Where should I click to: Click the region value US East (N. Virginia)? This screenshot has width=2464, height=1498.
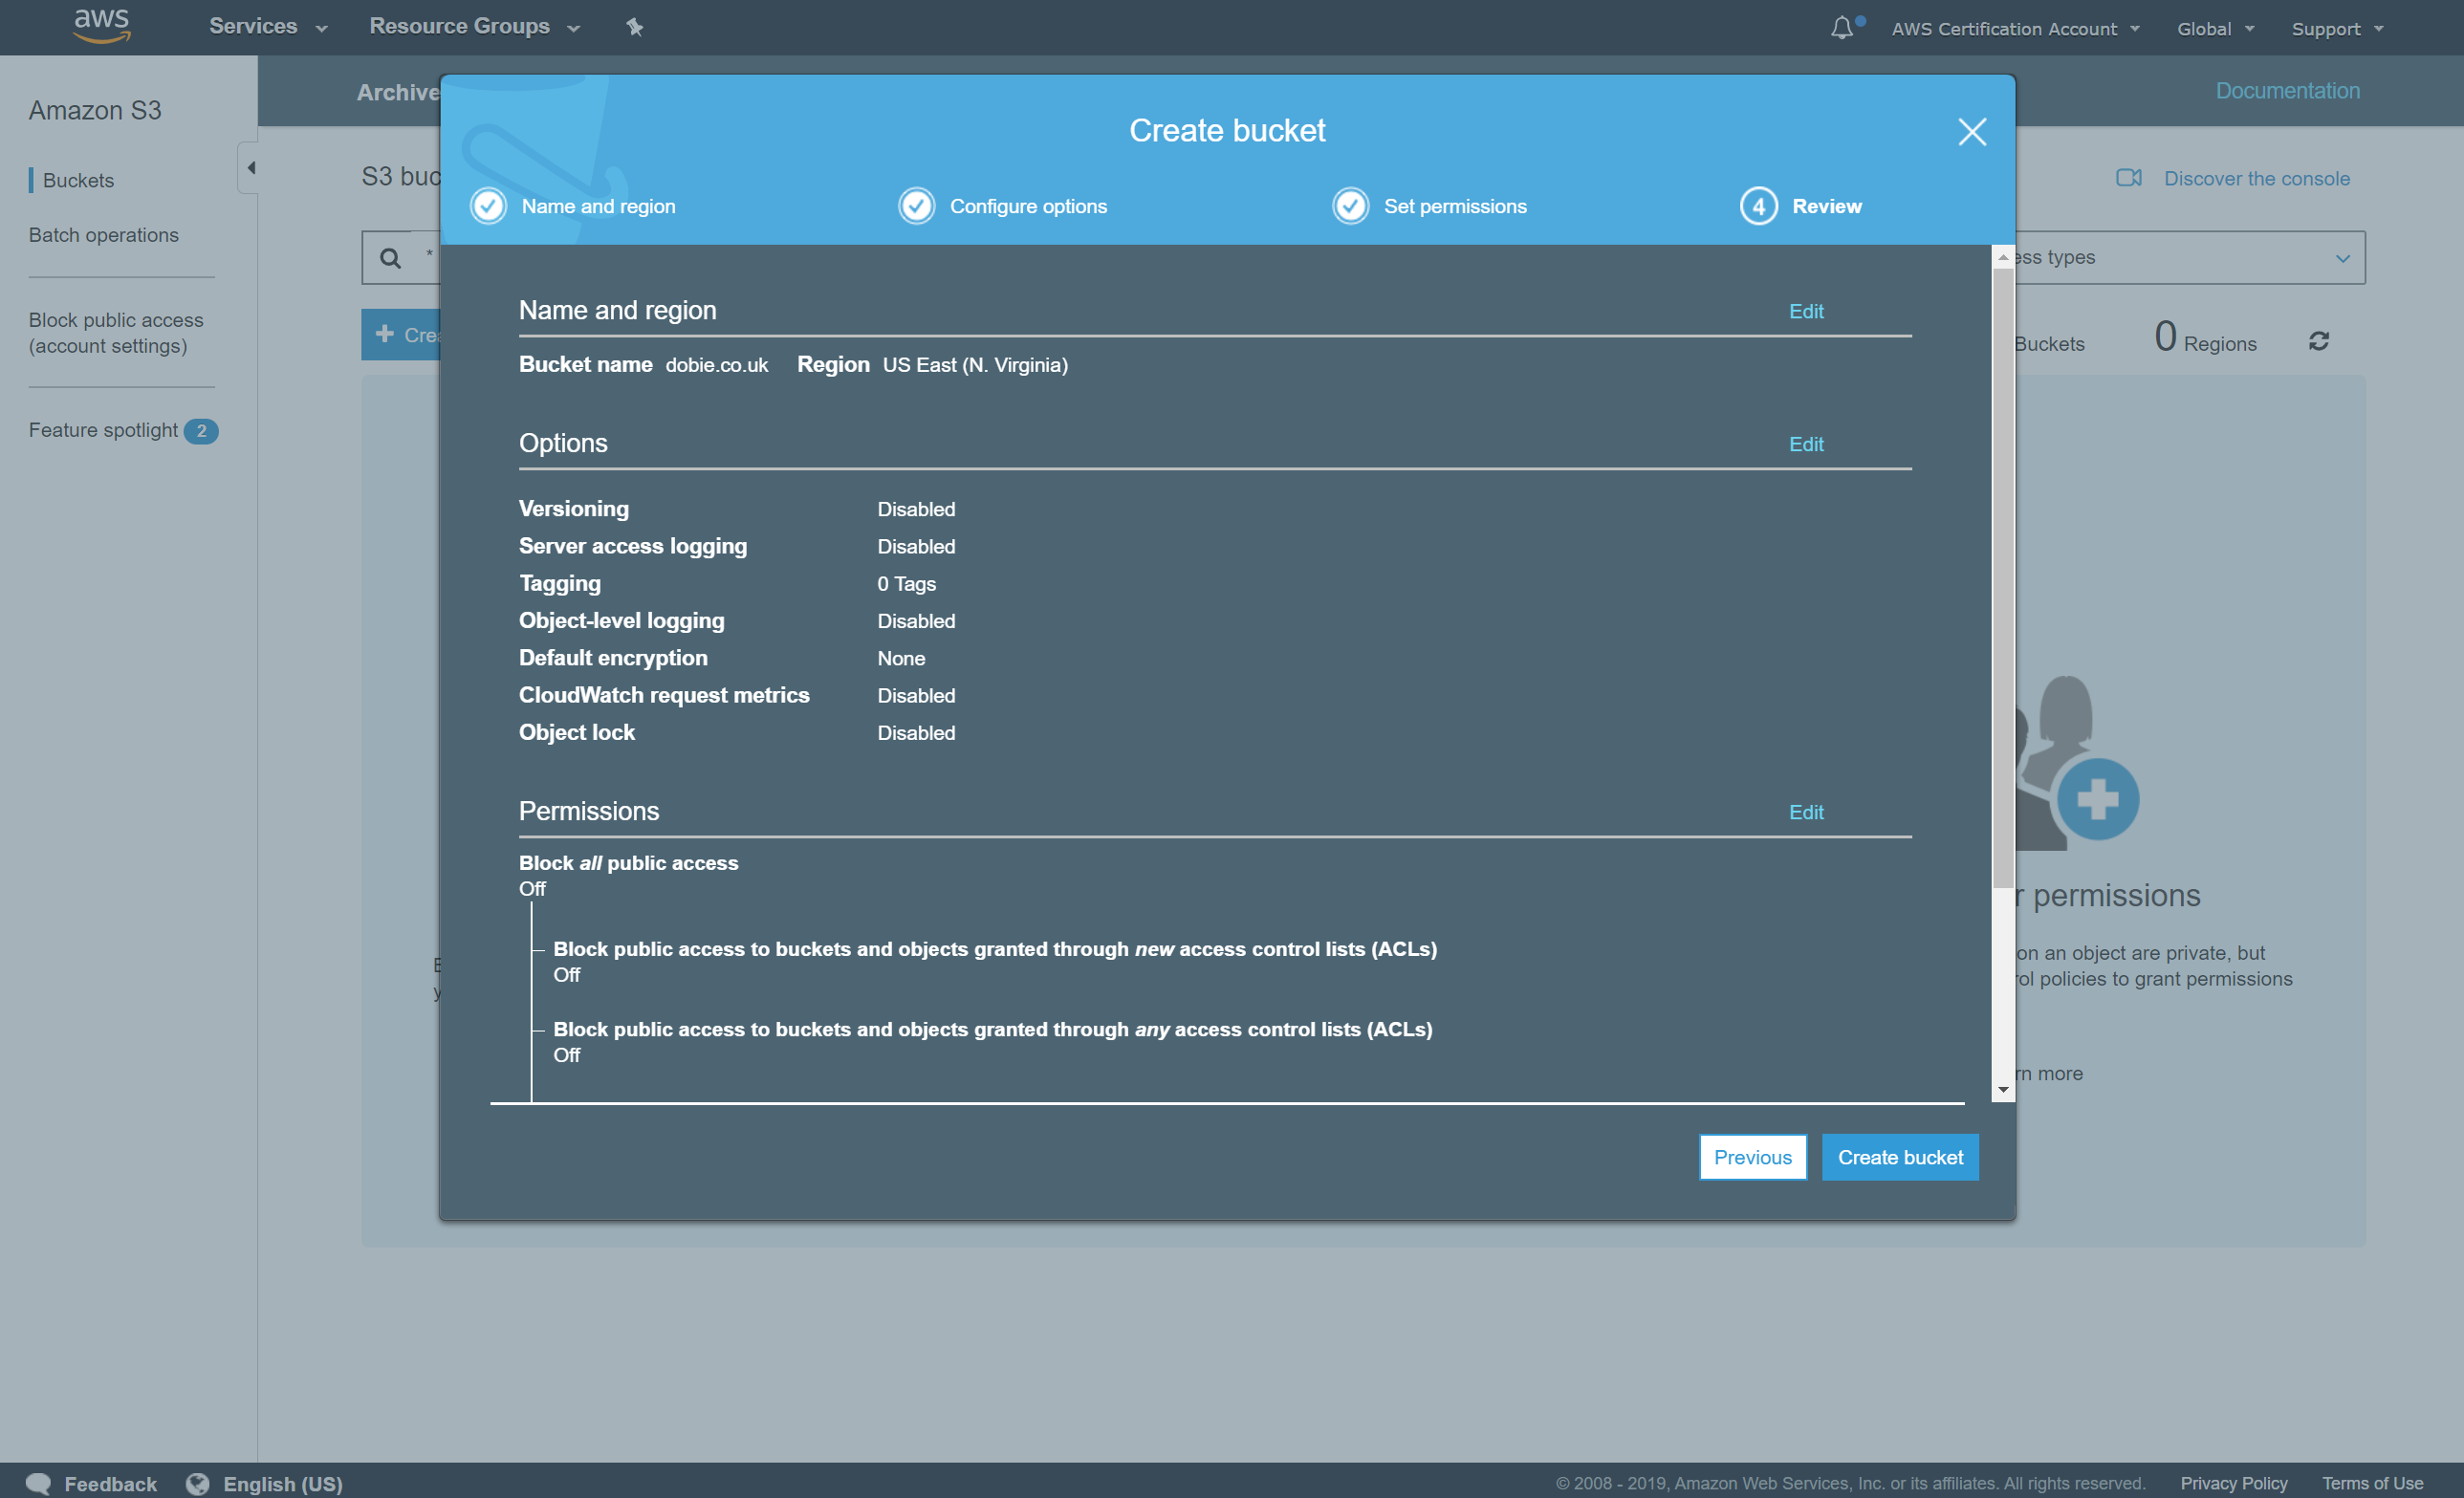(x=975, y=365)
